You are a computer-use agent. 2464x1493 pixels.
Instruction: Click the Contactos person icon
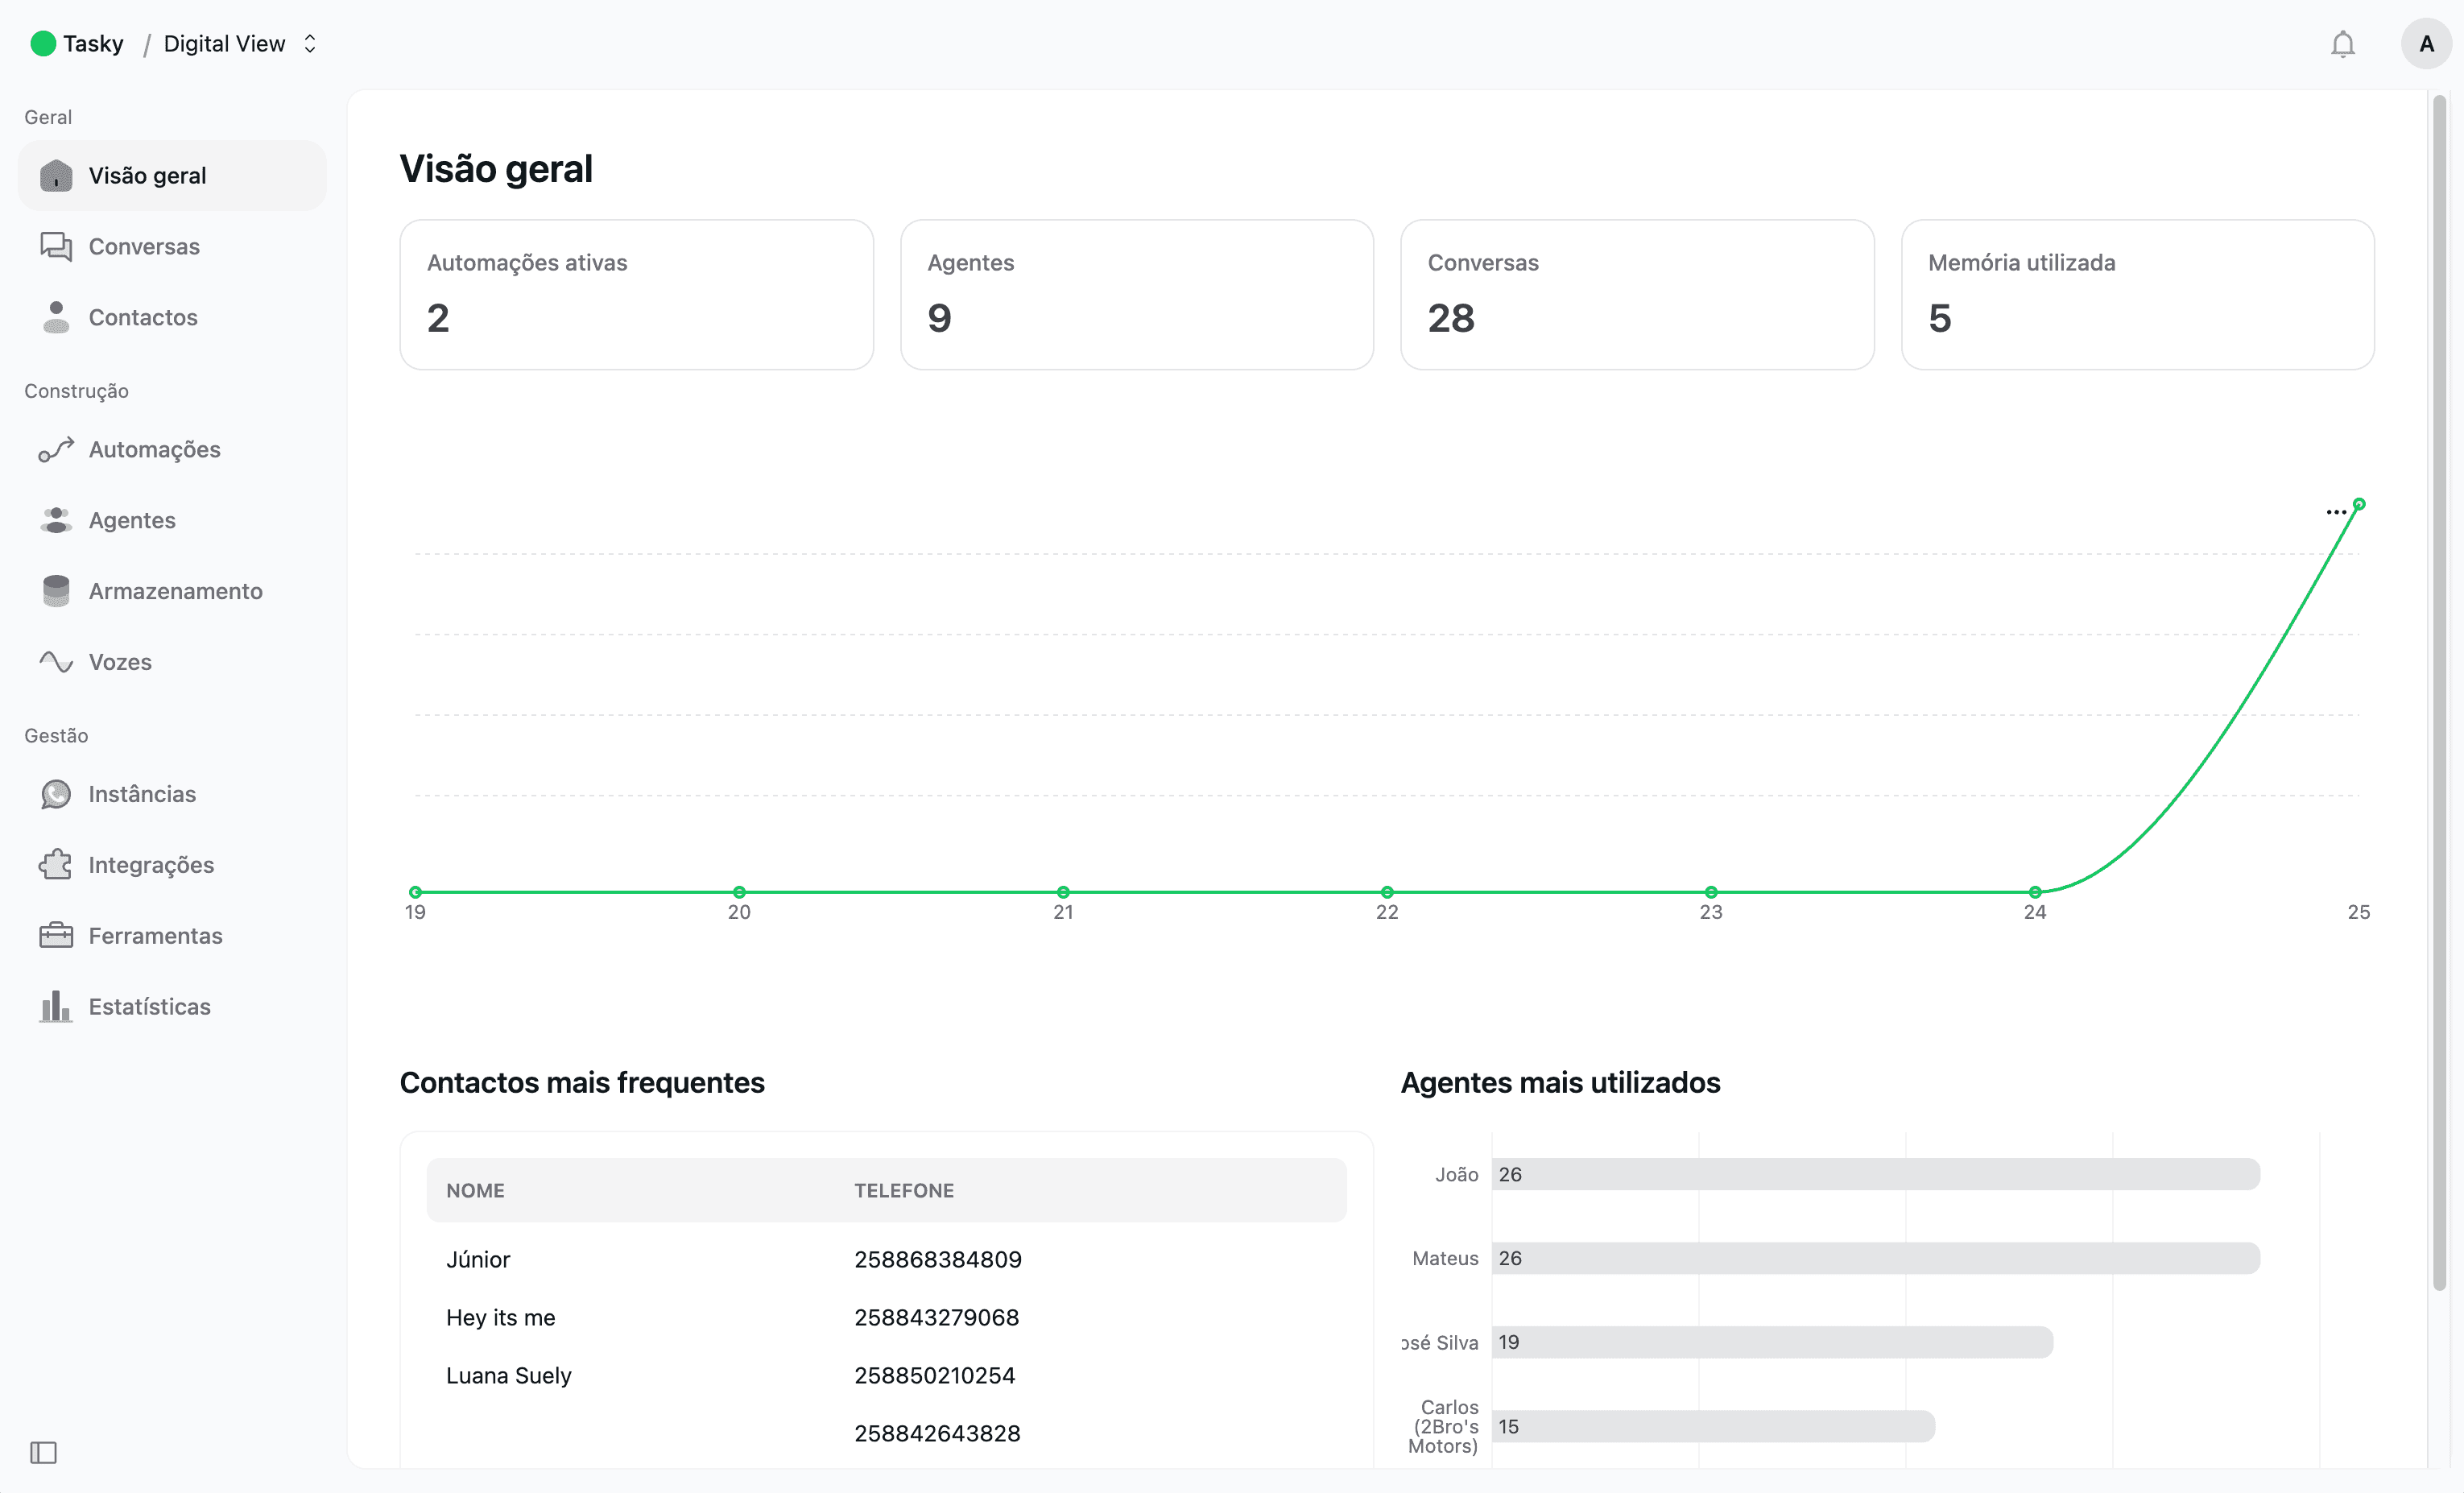56,317
